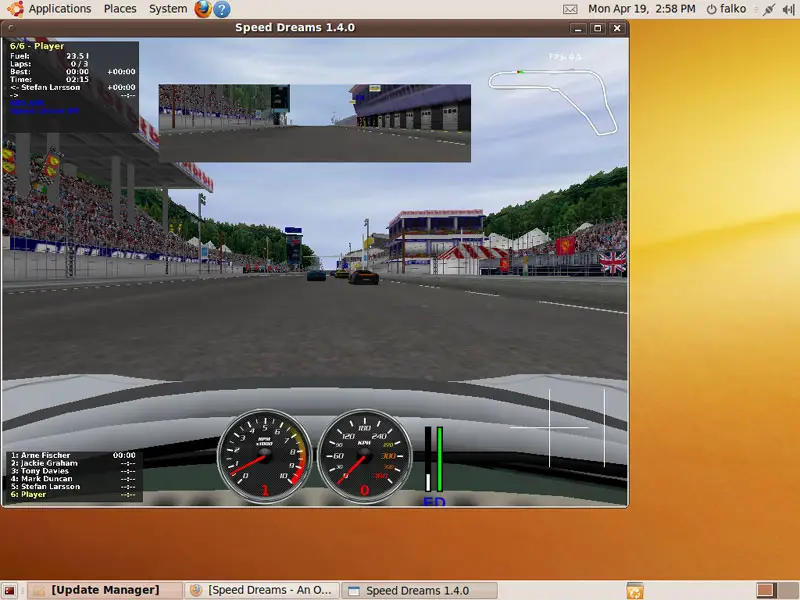Viewport: 800px width, 600px height.
Task: Click the rear-view mirror display
Action: click(x=315, y=123)
